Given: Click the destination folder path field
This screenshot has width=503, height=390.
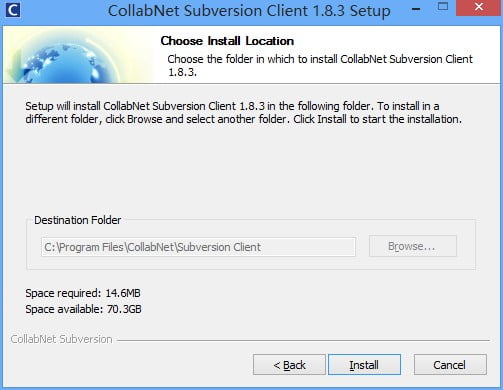Looking at the screenshot, I should (198, 247).
